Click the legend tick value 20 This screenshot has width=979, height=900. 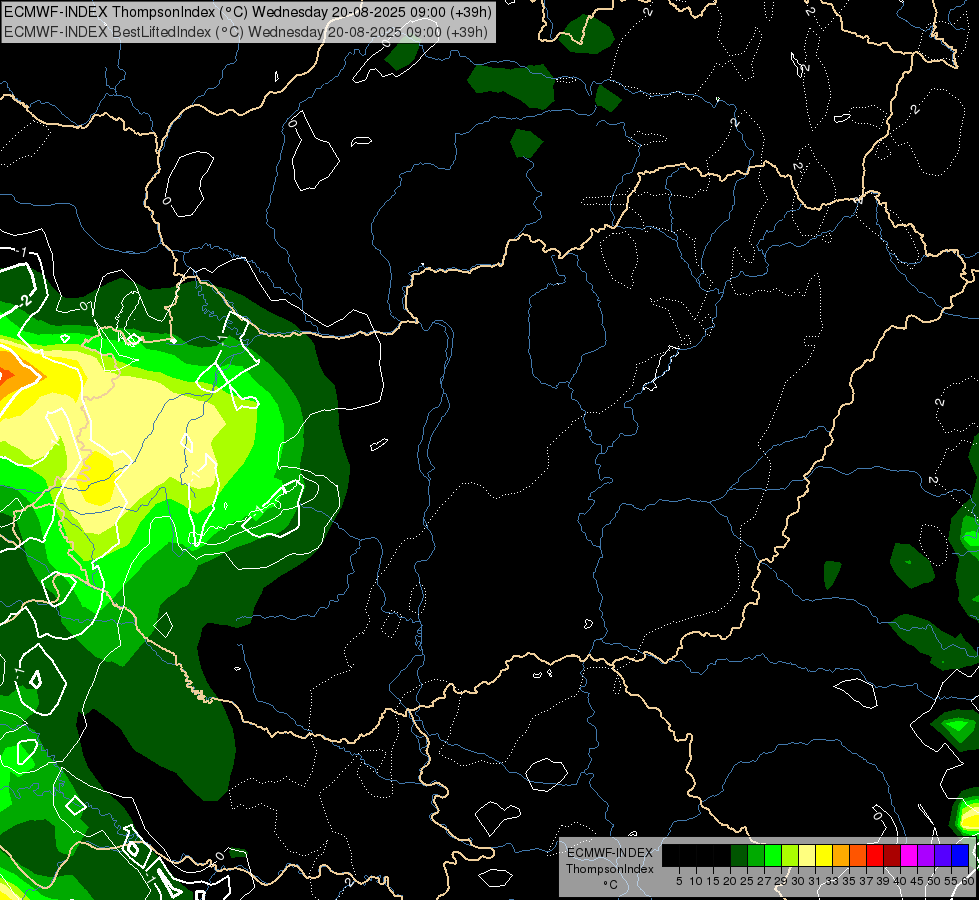coord(731,881)
